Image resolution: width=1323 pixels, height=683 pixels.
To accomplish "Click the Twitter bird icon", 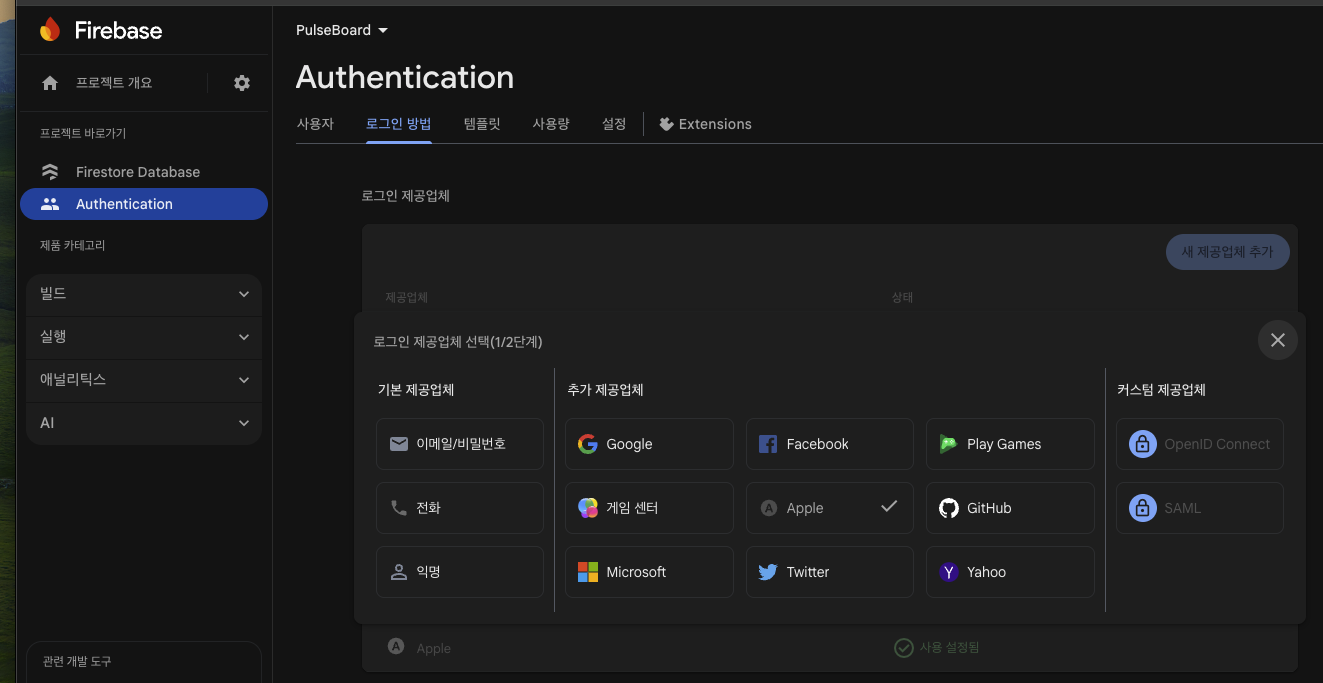I will point(768,572).
